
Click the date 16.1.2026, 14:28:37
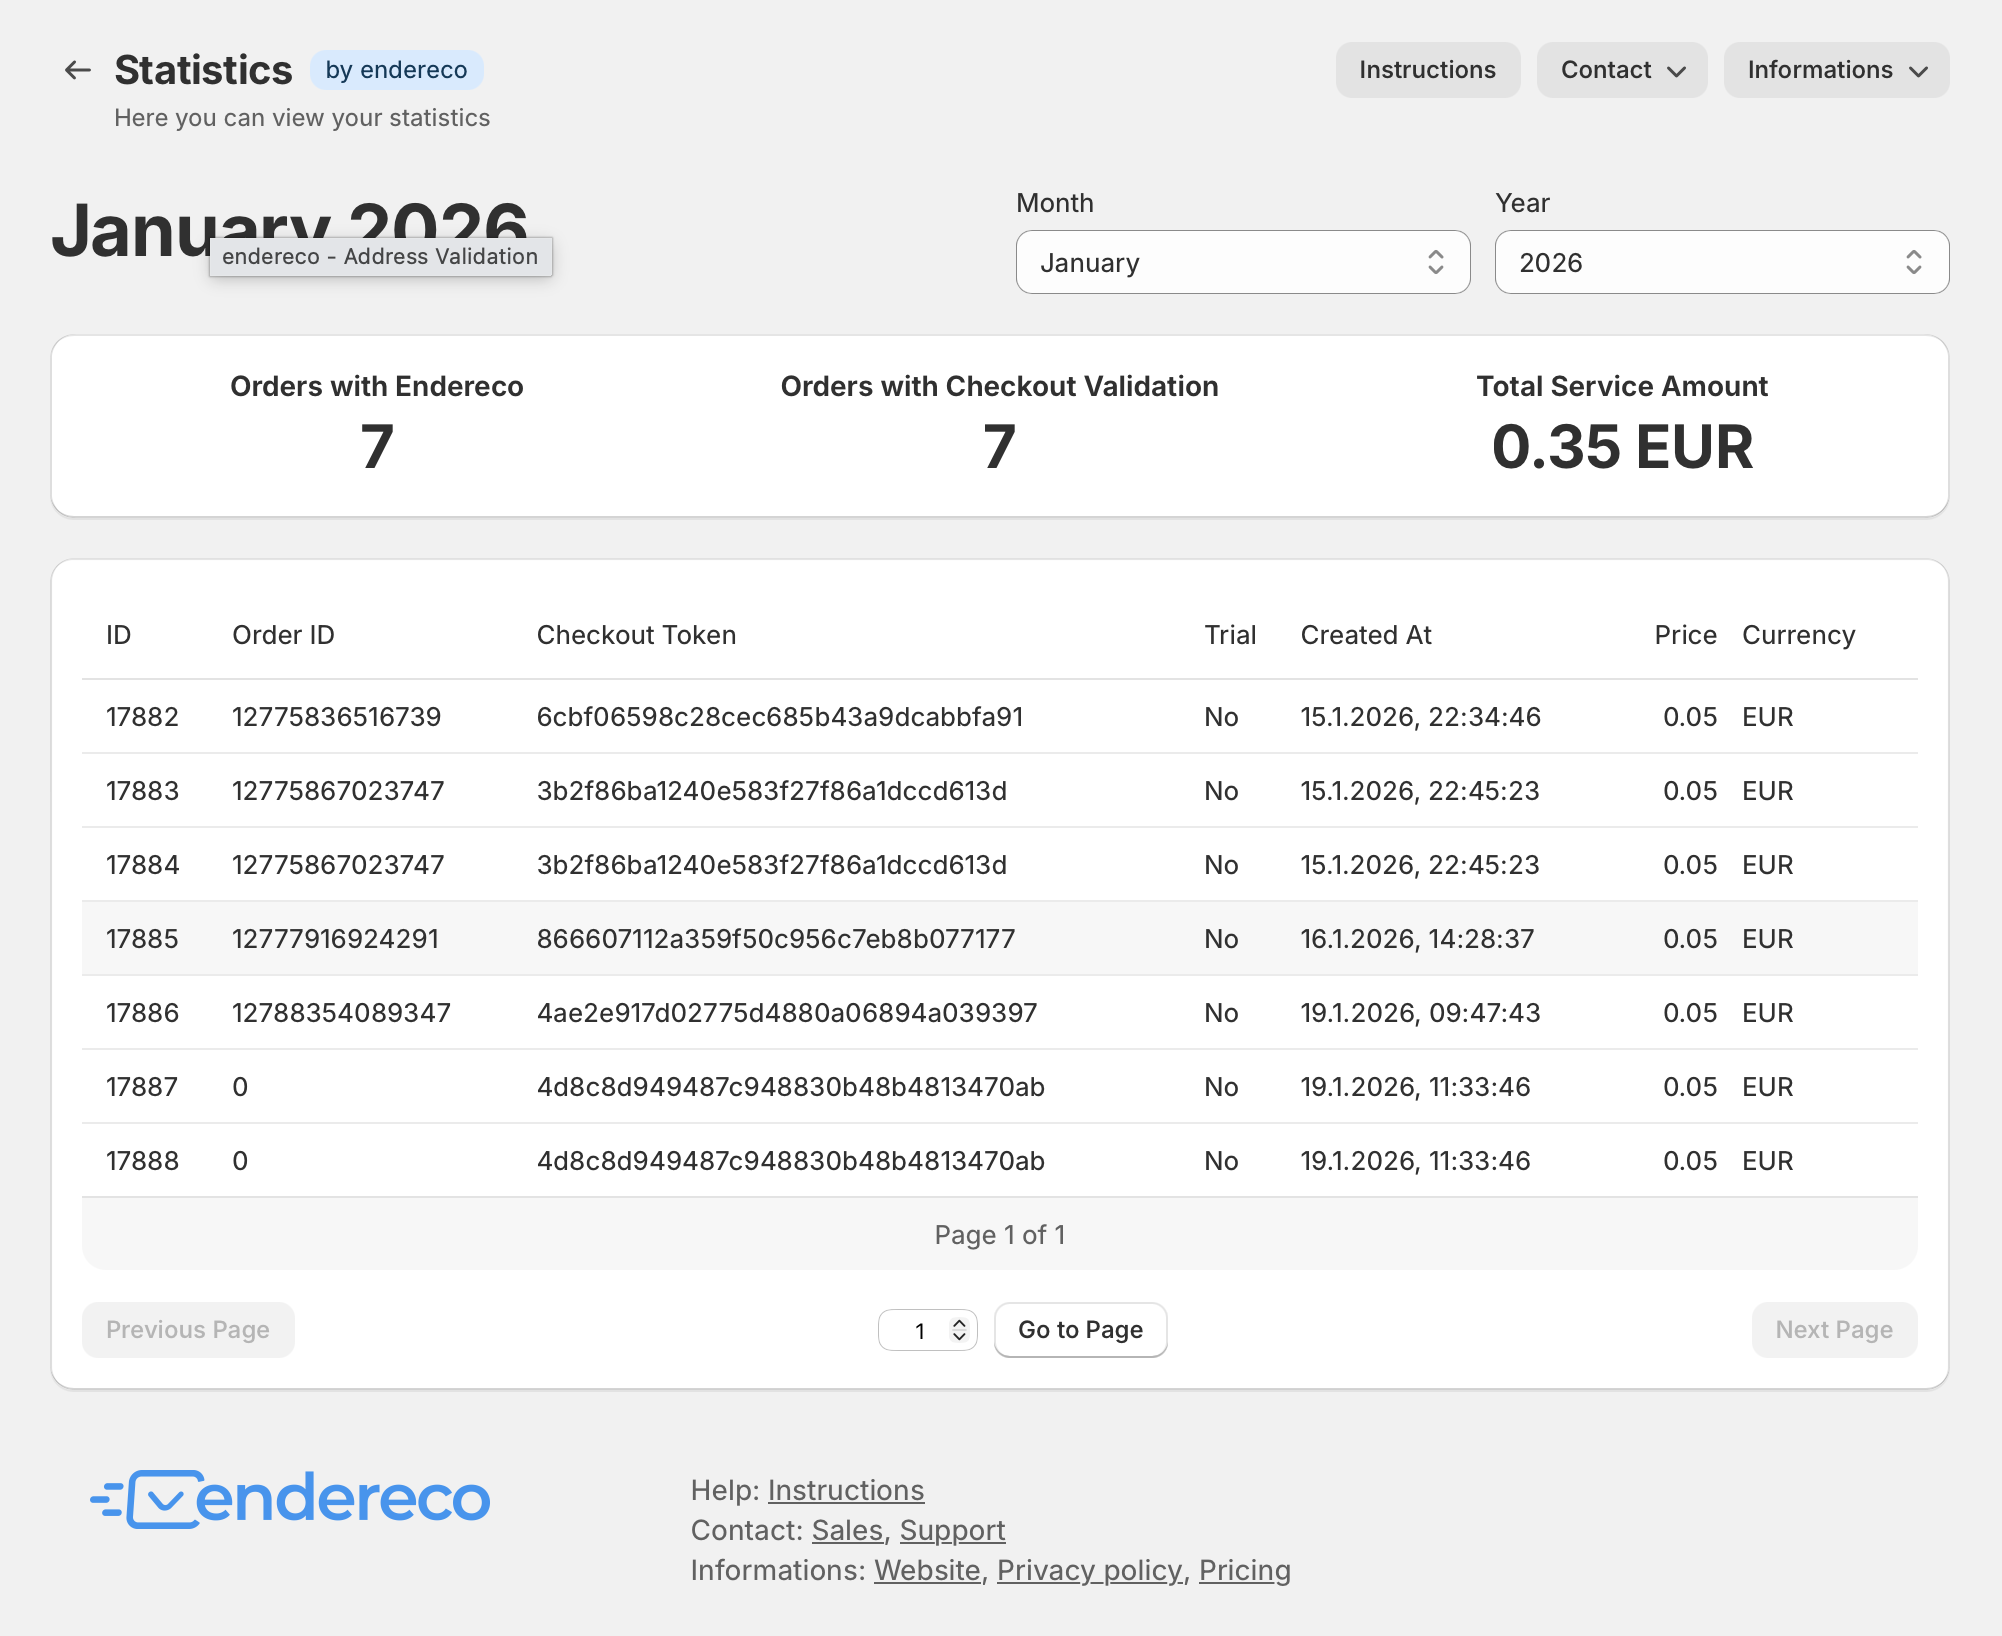1417,939
